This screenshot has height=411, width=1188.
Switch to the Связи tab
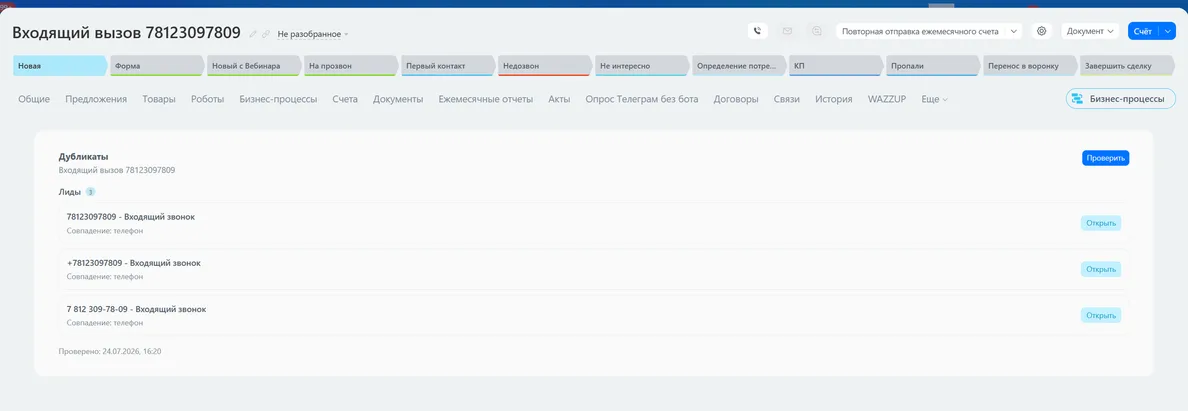click(x=786, y=99)
